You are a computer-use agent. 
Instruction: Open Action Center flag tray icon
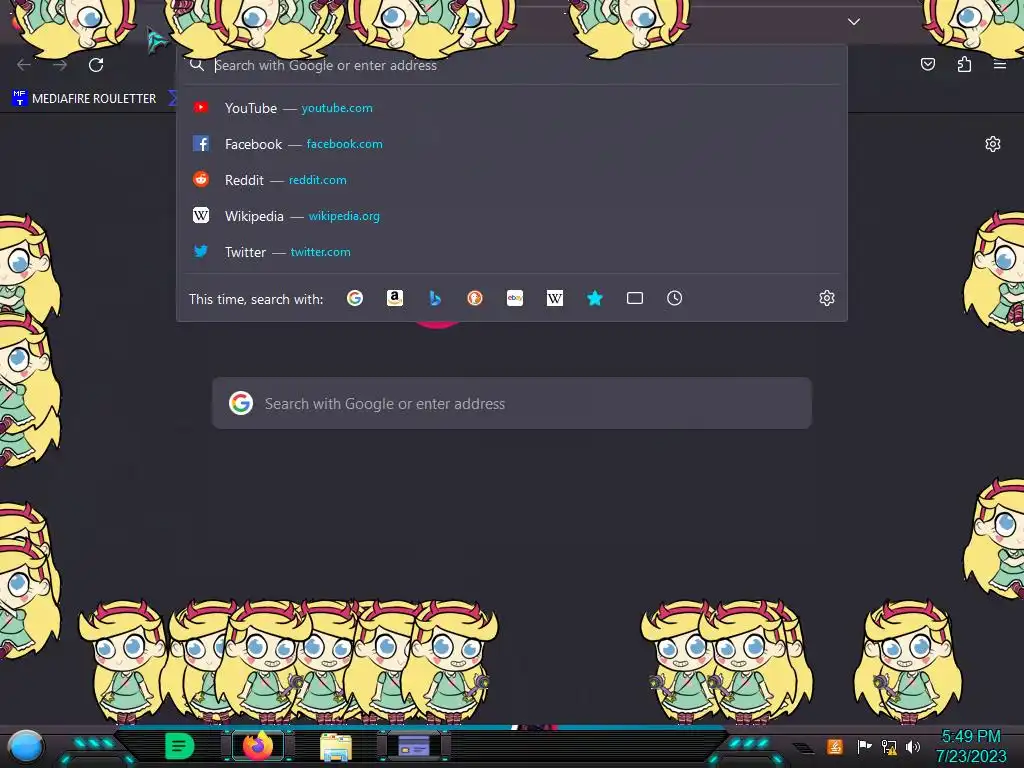(x=864, y=746)
